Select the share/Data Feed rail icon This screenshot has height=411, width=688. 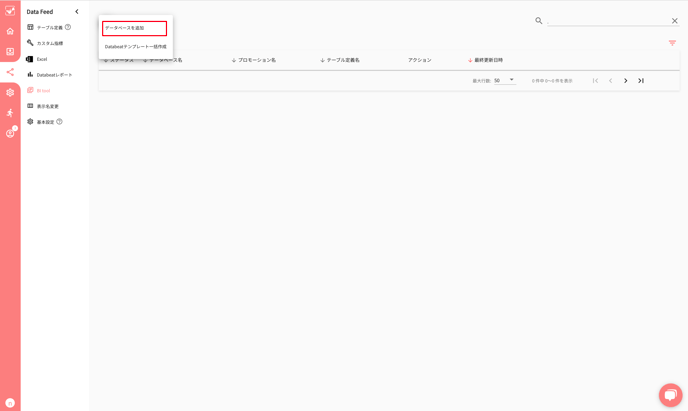pos(10,72)
